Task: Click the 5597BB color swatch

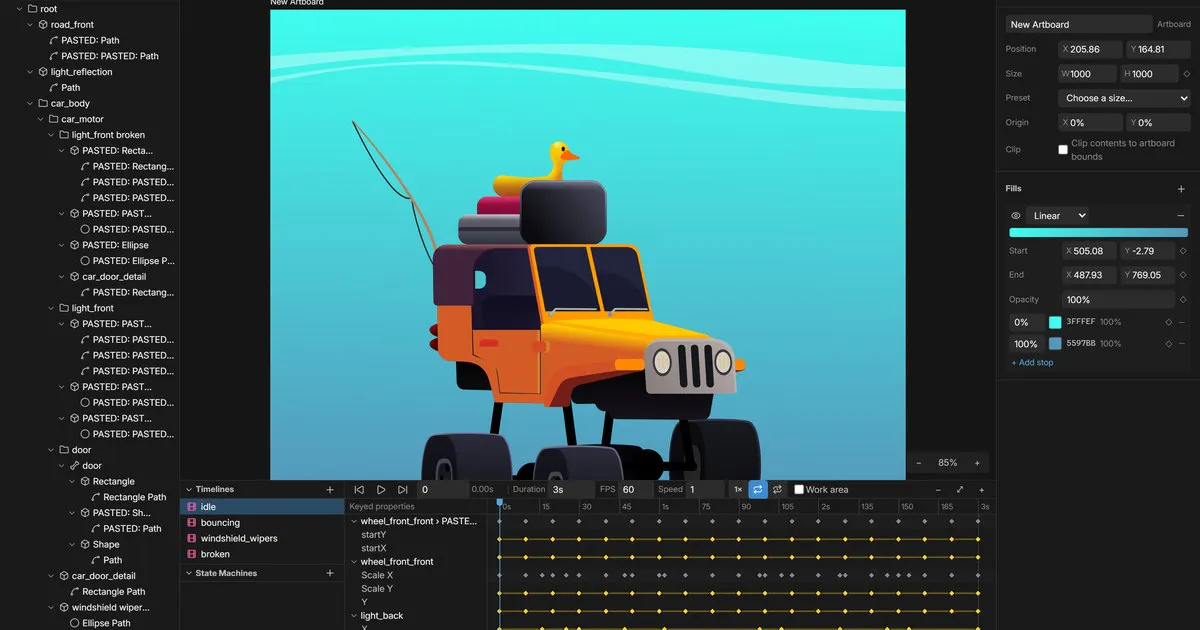Action: (x=1055, y=344)
